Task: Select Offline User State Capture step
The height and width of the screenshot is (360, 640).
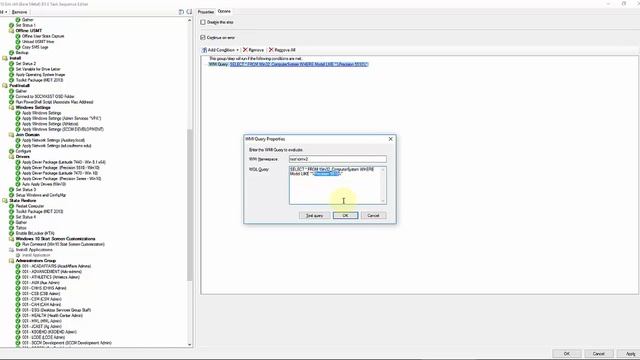Action: click(x=43, y=36)
